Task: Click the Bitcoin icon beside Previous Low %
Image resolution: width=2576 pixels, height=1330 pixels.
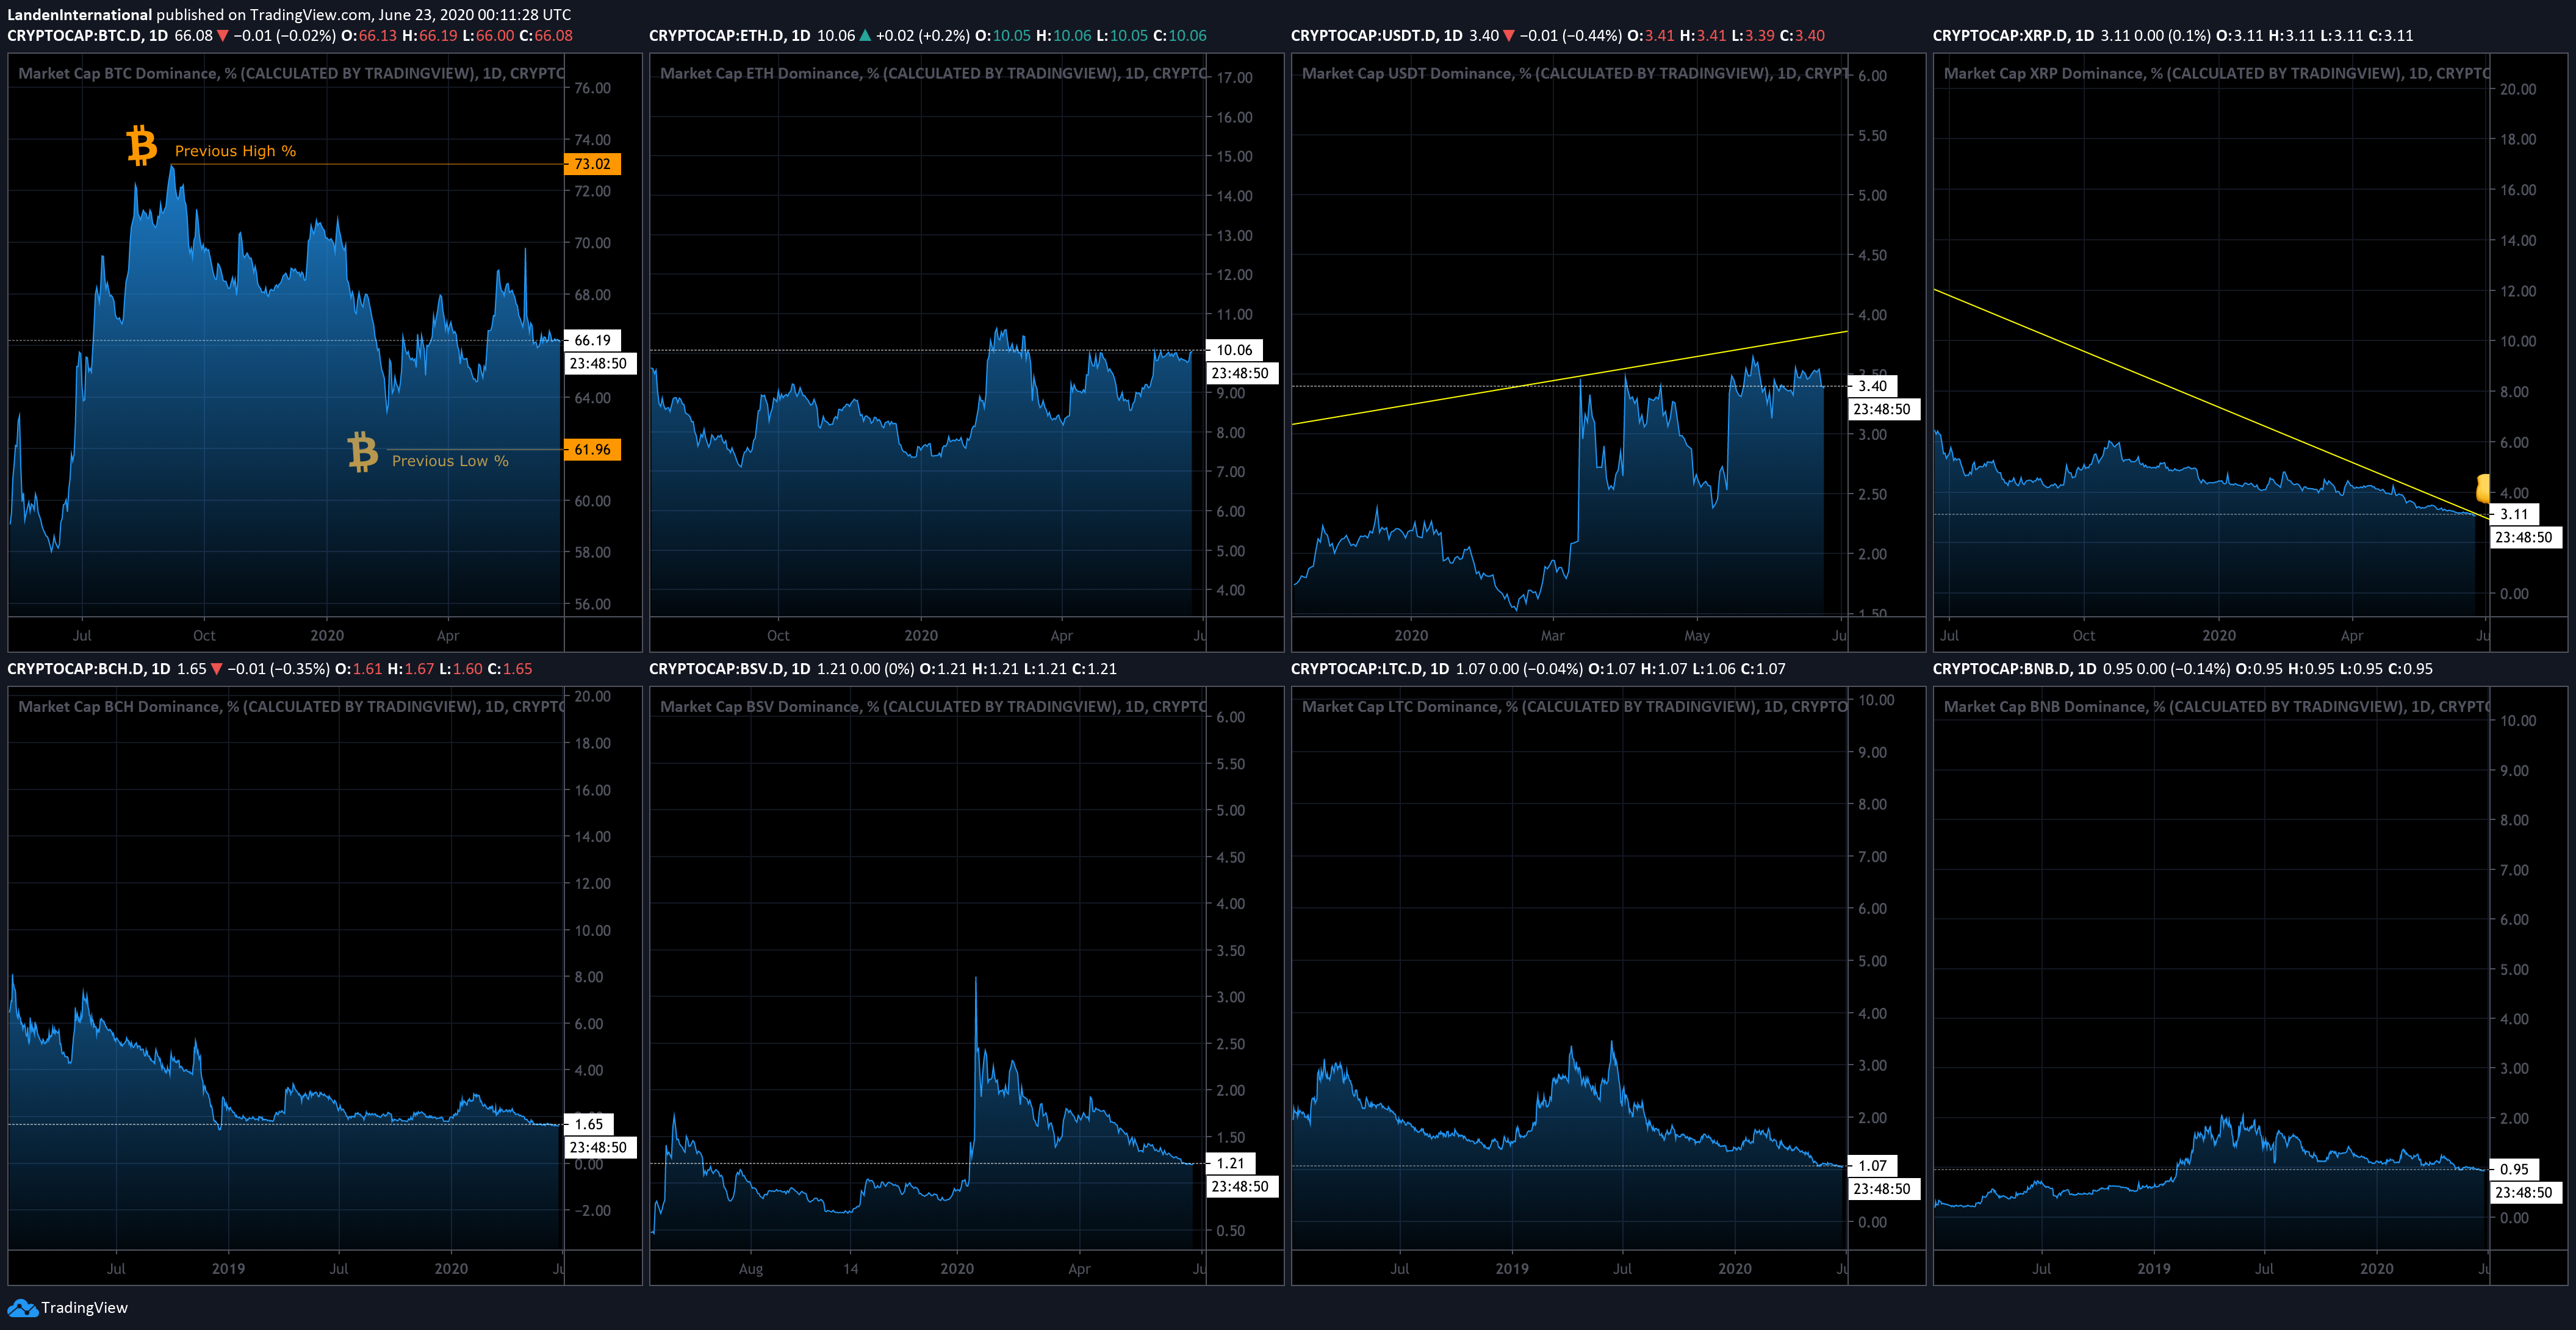Action: click(x=362, y=452)
